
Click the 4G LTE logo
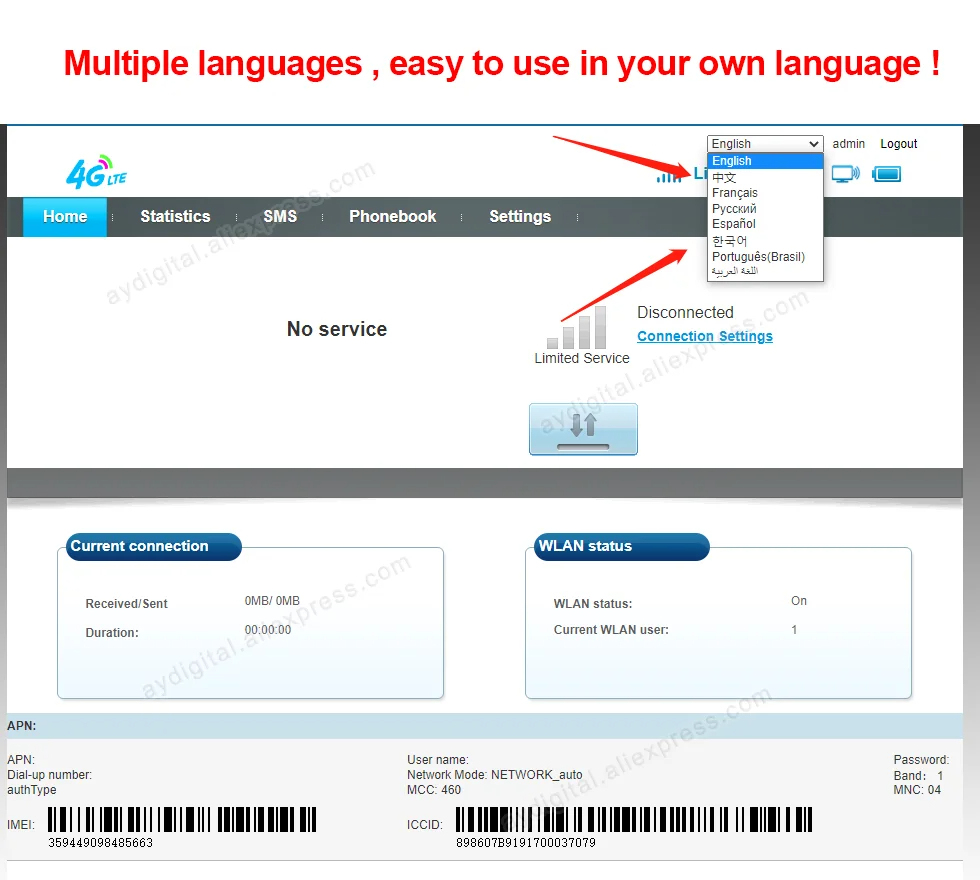pyautogui.click(x=96, y=172)
